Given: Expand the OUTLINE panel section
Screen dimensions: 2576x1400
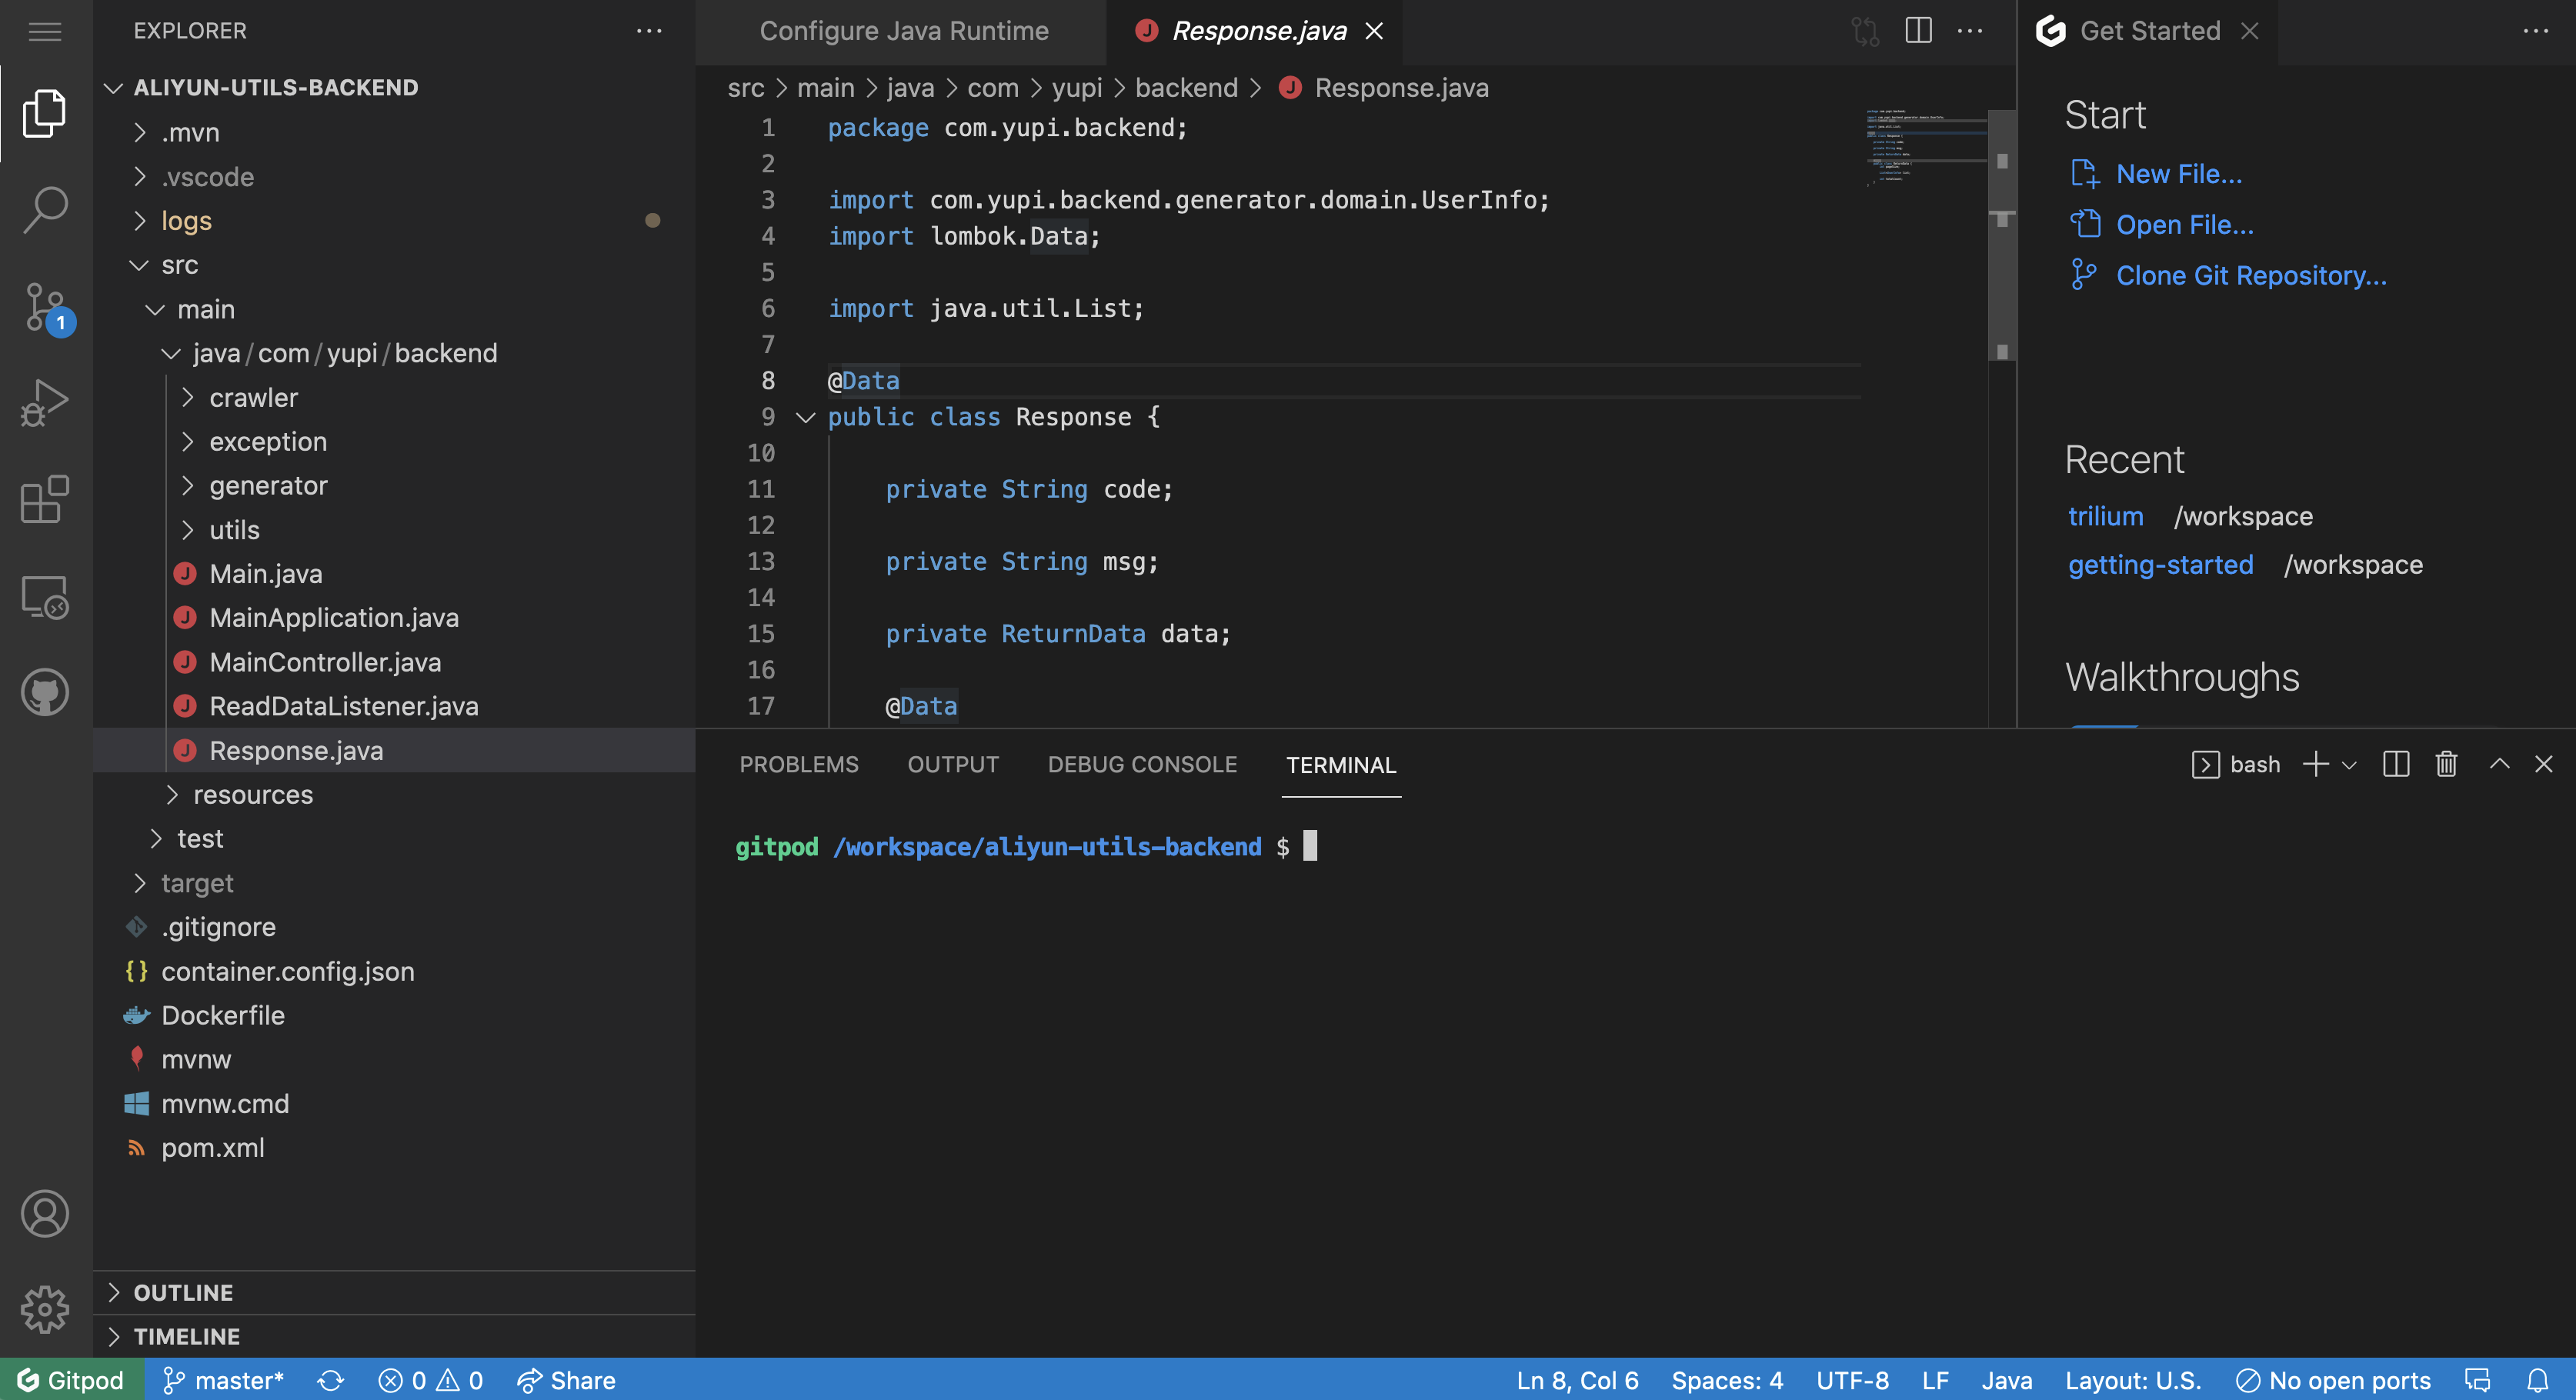Looking at the screenshot, I should [185, 1290].
